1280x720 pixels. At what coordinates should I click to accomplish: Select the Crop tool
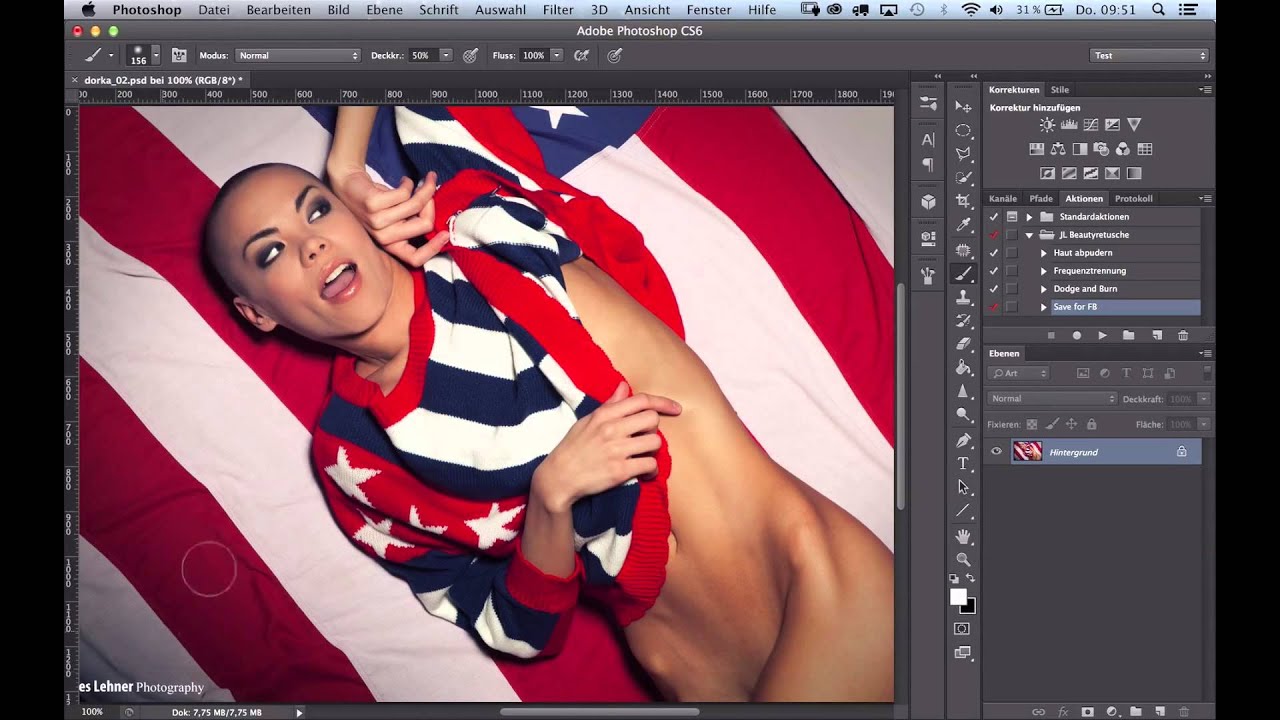point(963,201)
